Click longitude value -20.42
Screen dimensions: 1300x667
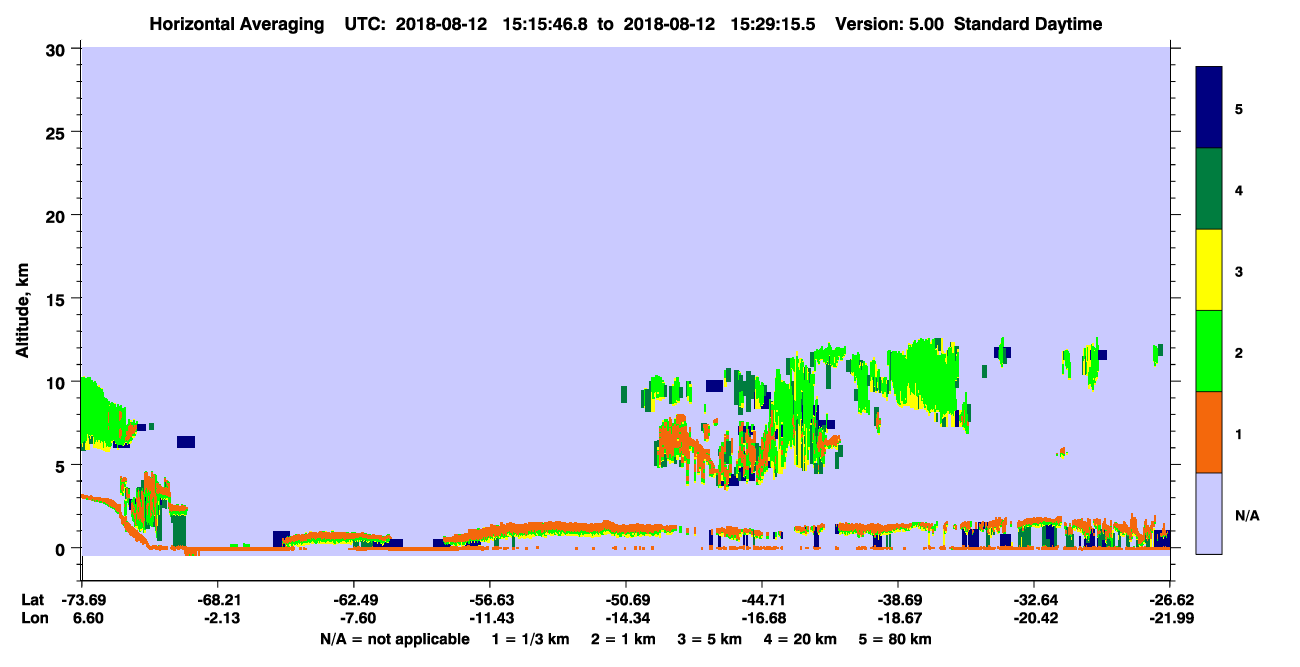(x=1033, y=618)
